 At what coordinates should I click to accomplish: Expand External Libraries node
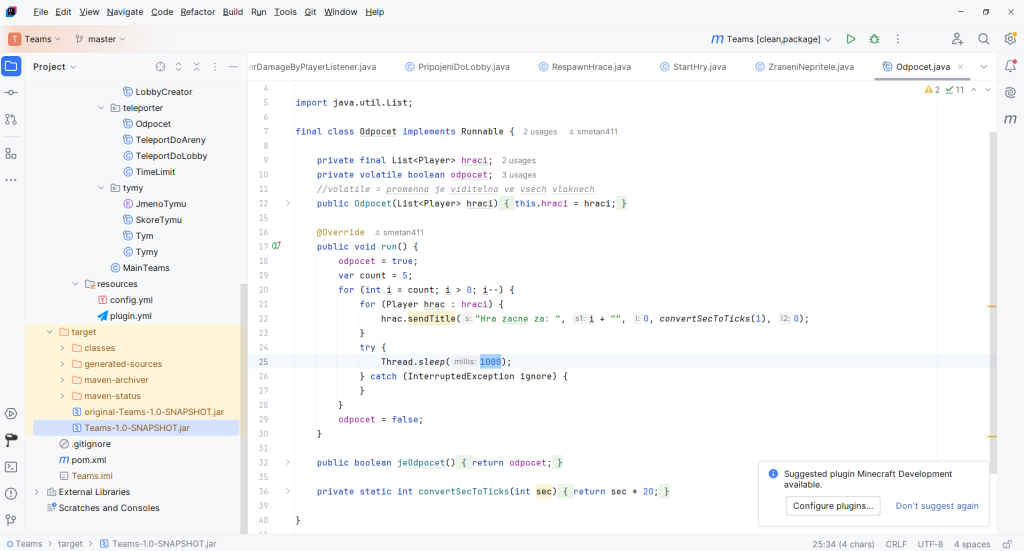(x=37, y=492)
